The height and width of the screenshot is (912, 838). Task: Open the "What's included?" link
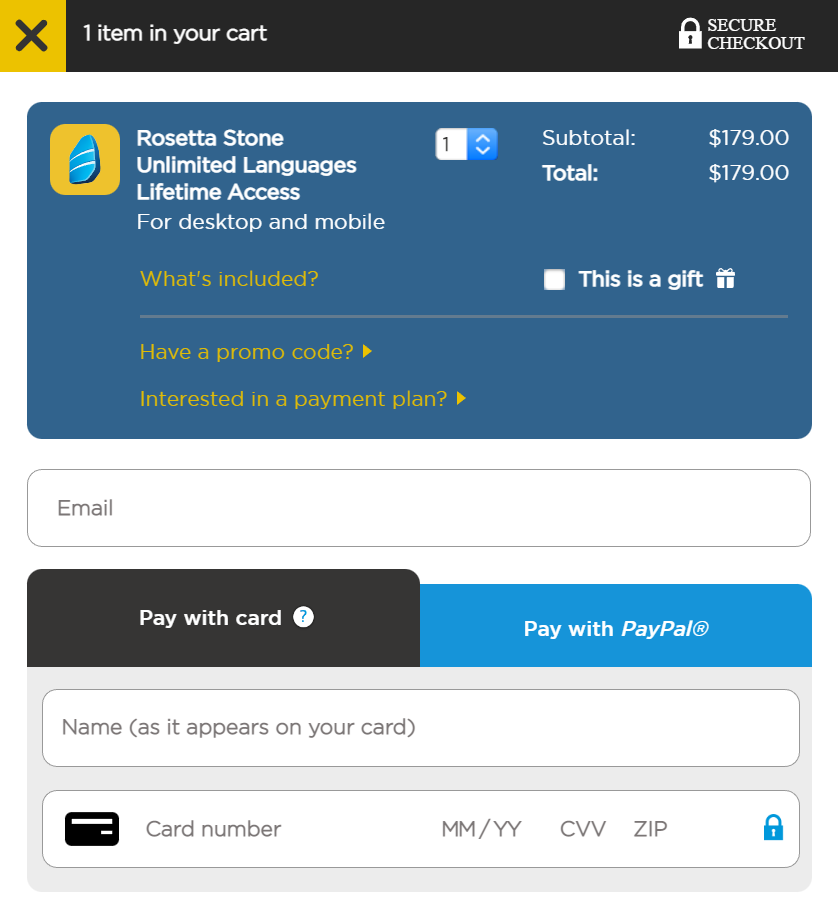pos(229,279)
